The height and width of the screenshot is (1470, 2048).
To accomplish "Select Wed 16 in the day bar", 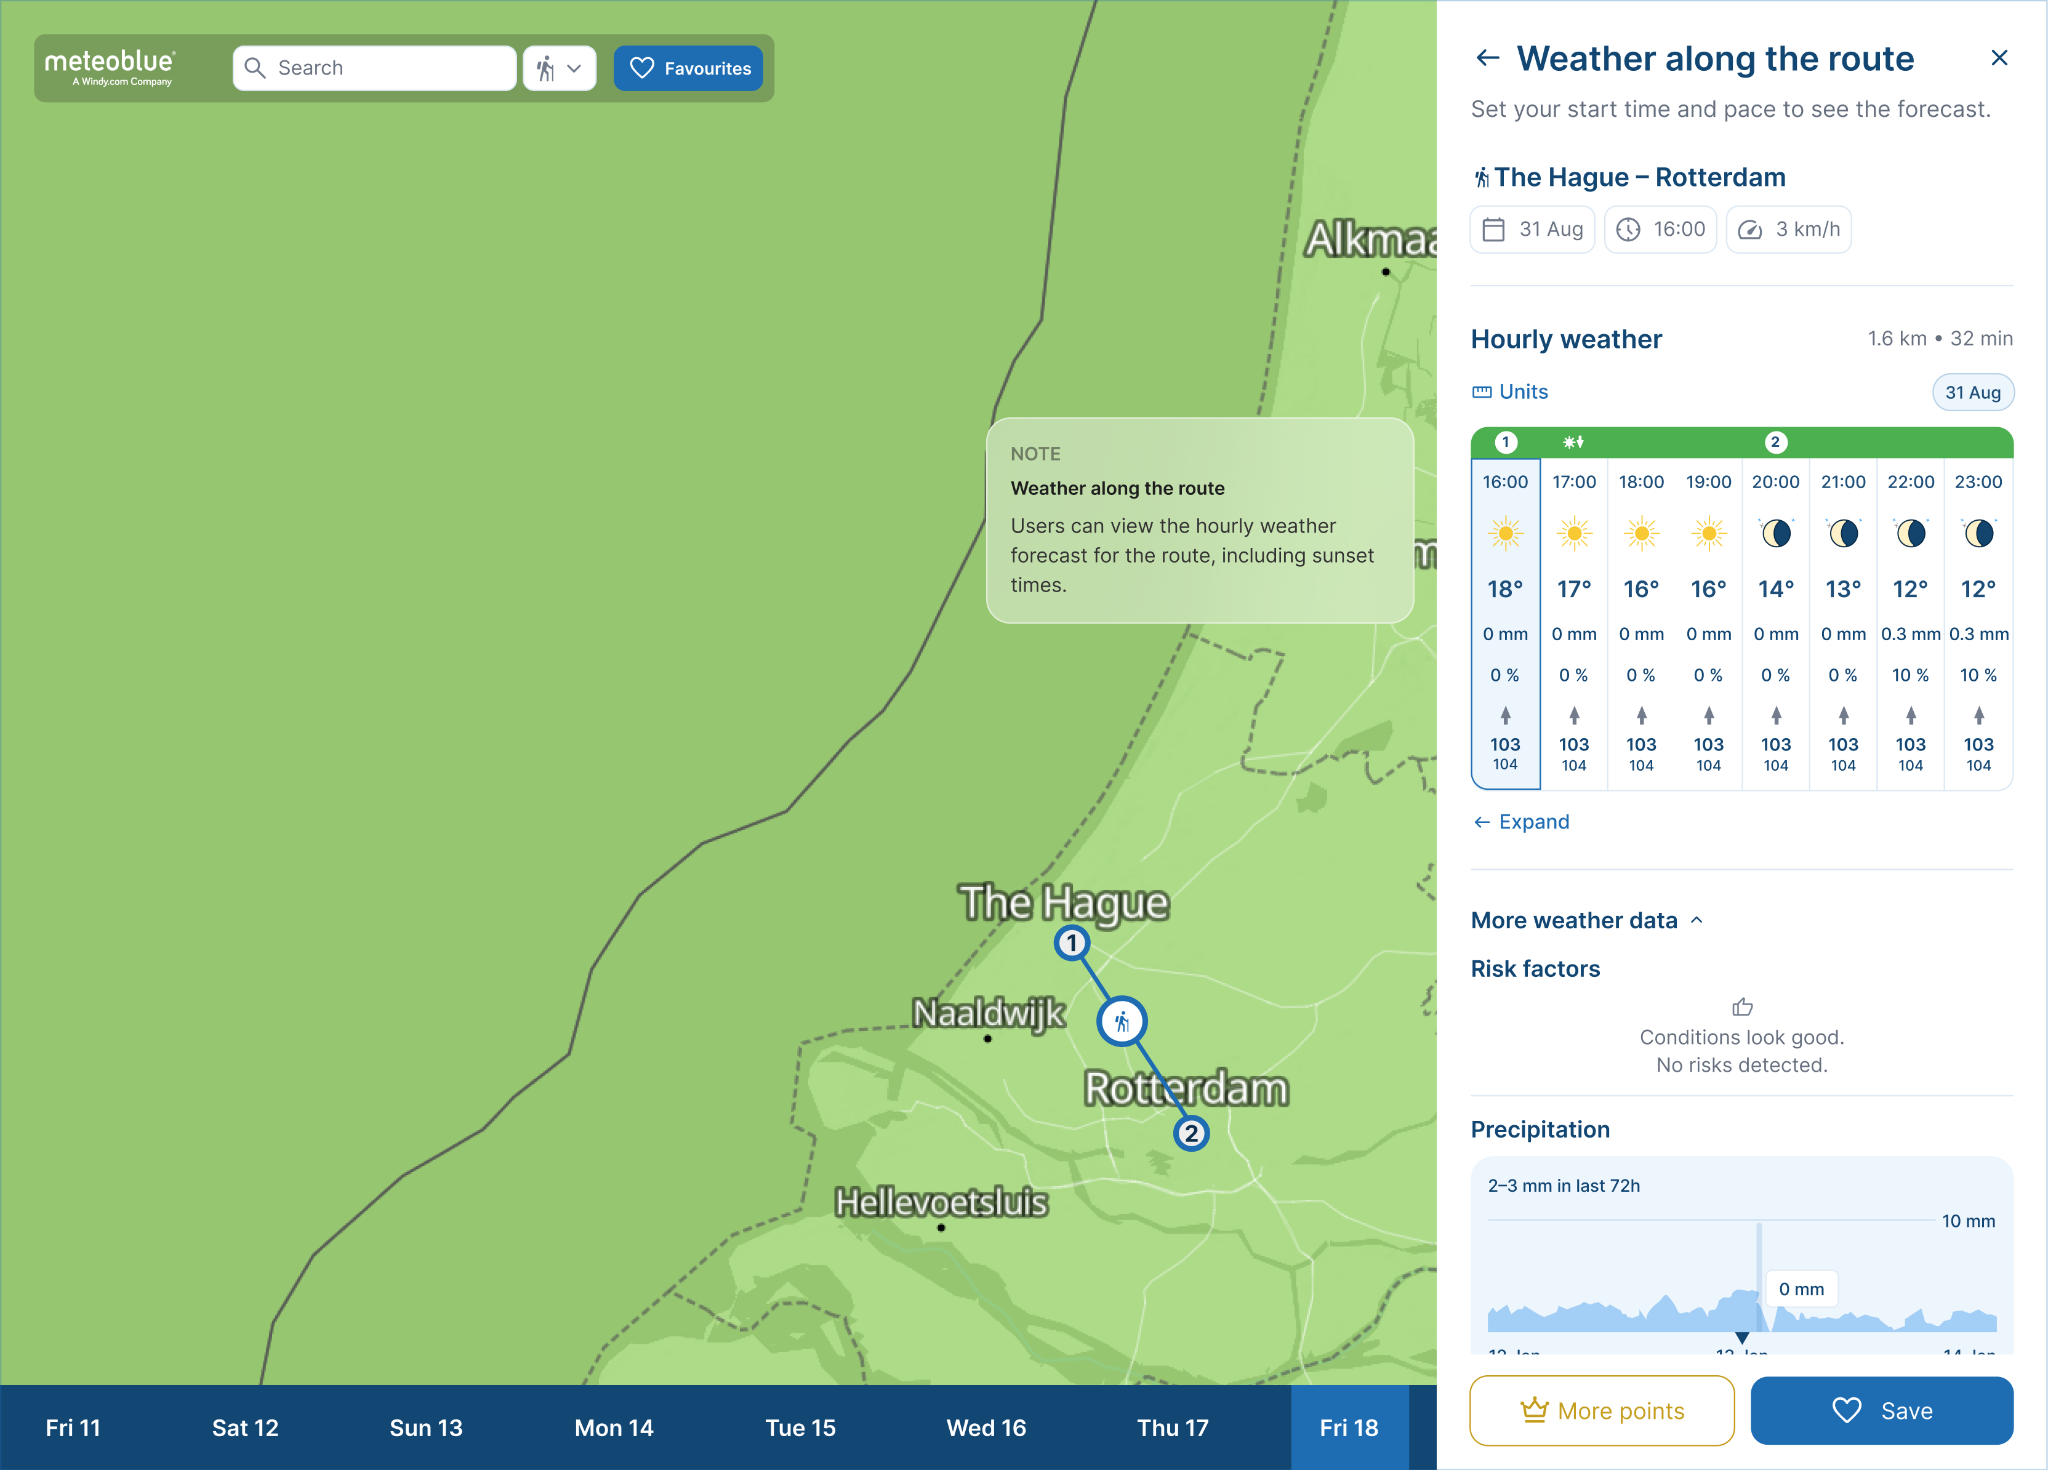I will coord(987,1428).
